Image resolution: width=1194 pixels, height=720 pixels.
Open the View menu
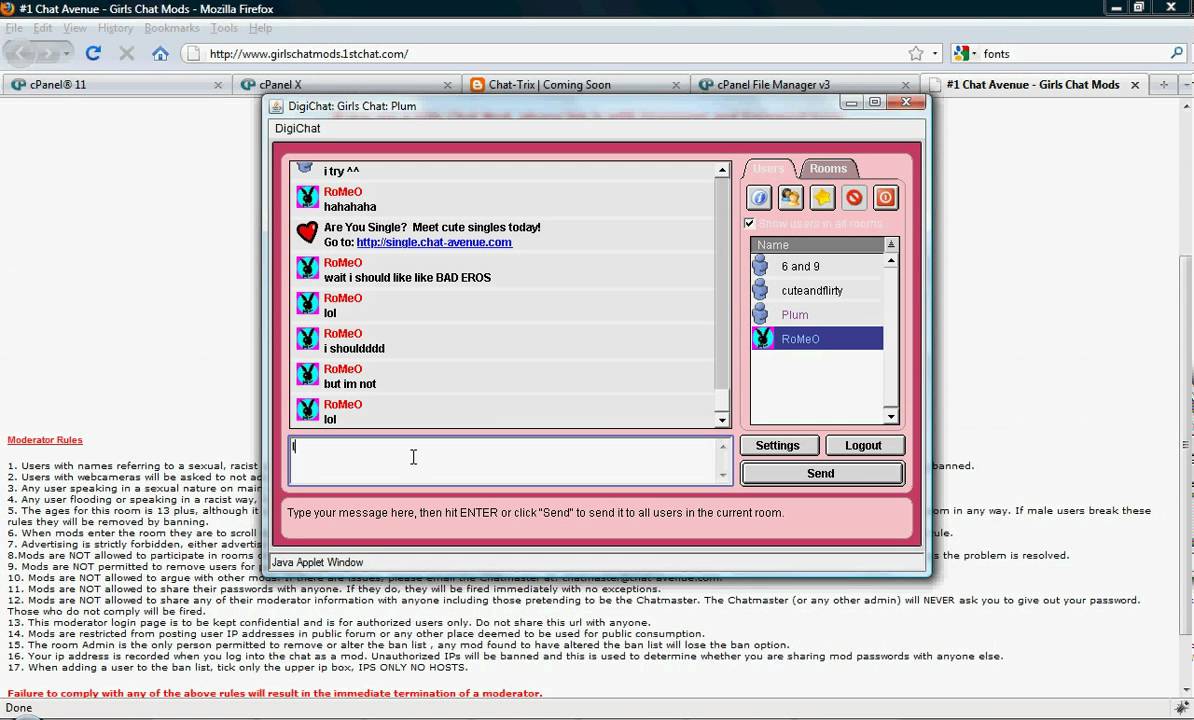point(75,28)
